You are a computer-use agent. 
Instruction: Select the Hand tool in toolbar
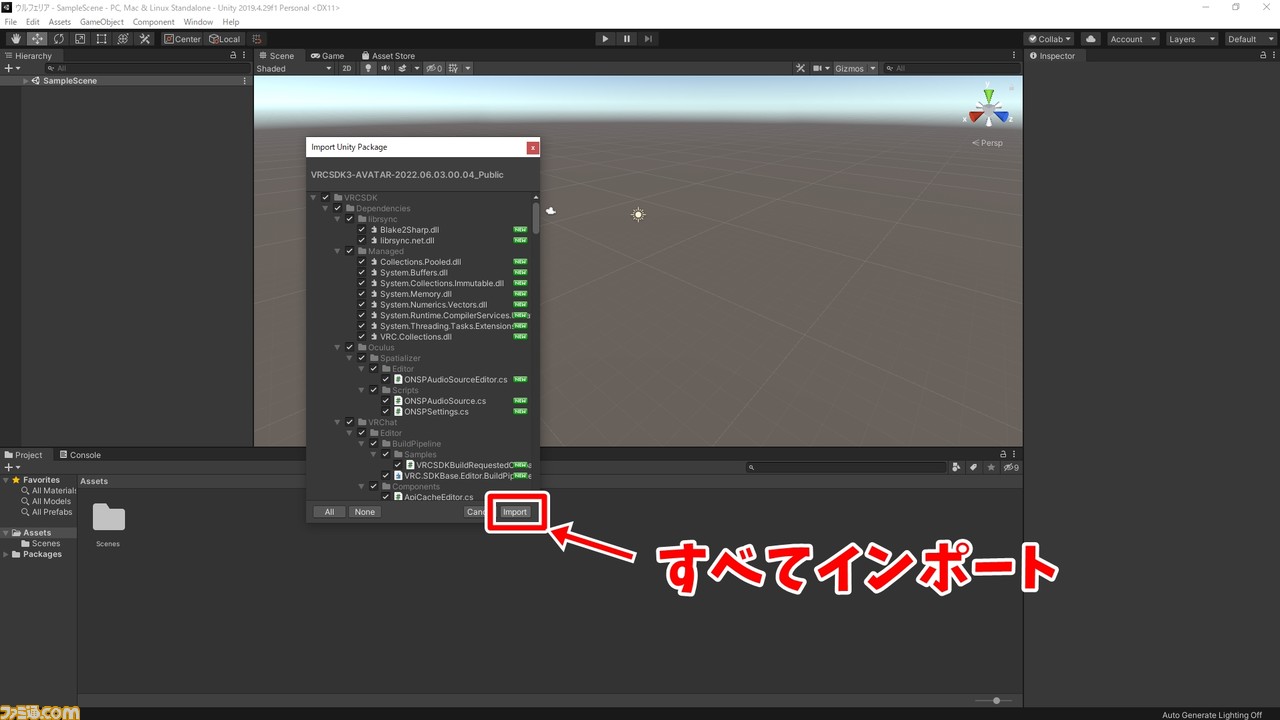click(16, 39)
